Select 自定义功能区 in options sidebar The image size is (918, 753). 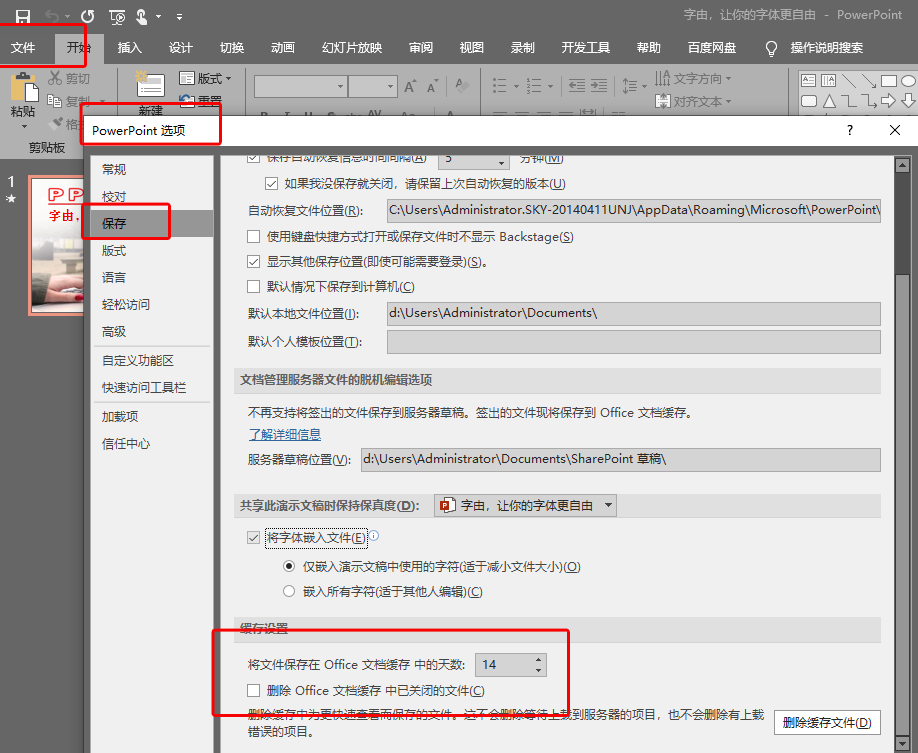152,361
